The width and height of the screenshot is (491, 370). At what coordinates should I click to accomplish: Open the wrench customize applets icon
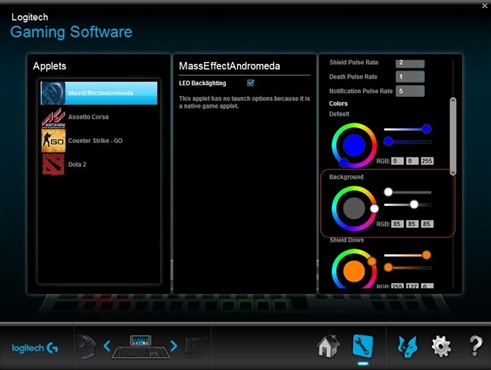click(363, 347)
